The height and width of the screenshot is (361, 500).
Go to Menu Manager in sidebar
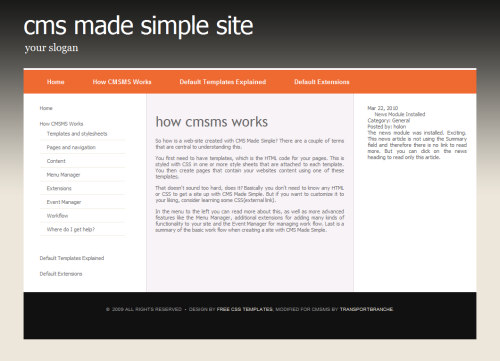(x=63, y=175)
